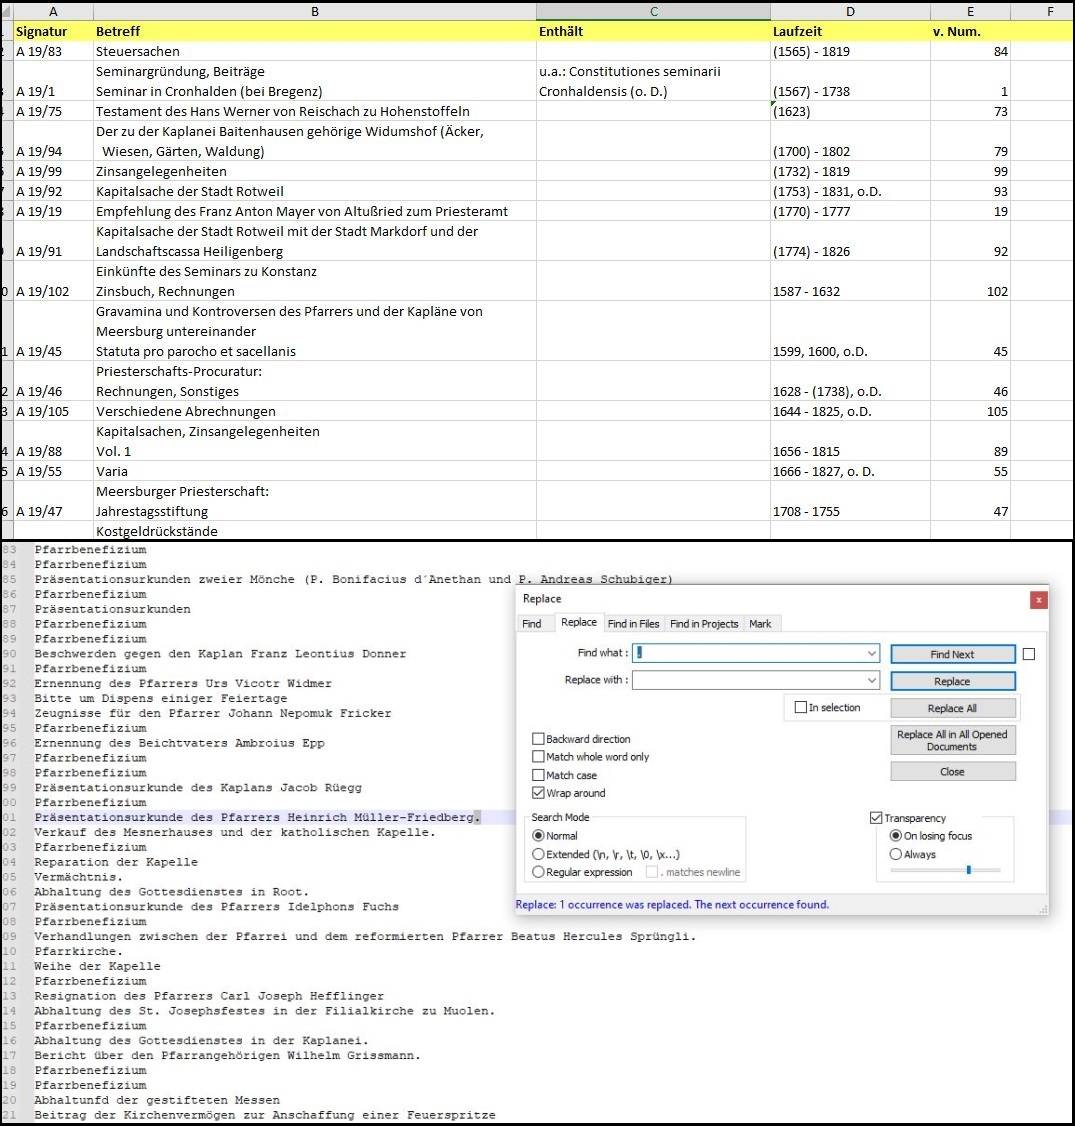The image size is (1075, 1126).
Task: Click the Replace All button
Action: click(953, 708)
